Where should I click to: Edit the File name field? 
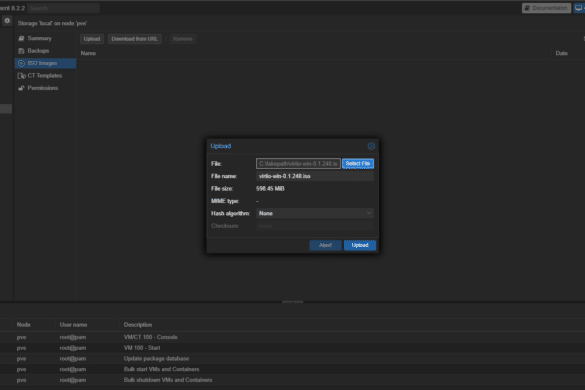(x=315, y=176)
